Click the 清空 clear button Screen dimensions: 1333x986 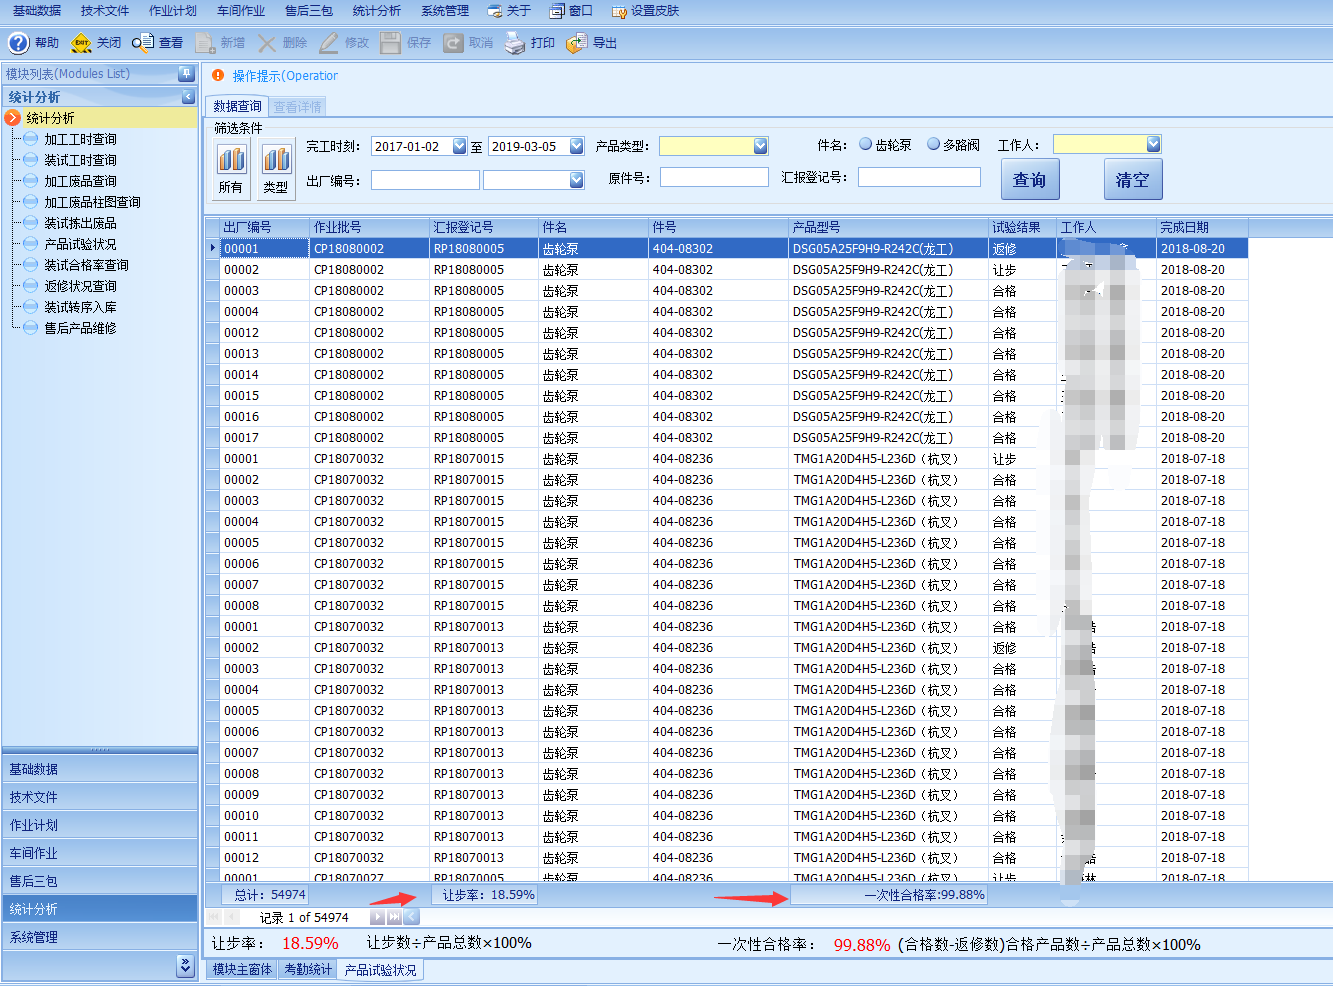point(1132,179)
